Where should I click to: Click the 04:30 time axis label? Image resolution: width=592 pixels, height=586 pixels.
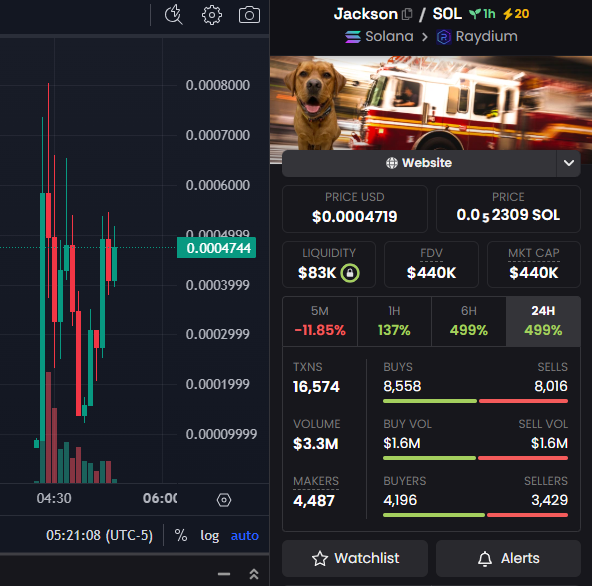(54, 498)
